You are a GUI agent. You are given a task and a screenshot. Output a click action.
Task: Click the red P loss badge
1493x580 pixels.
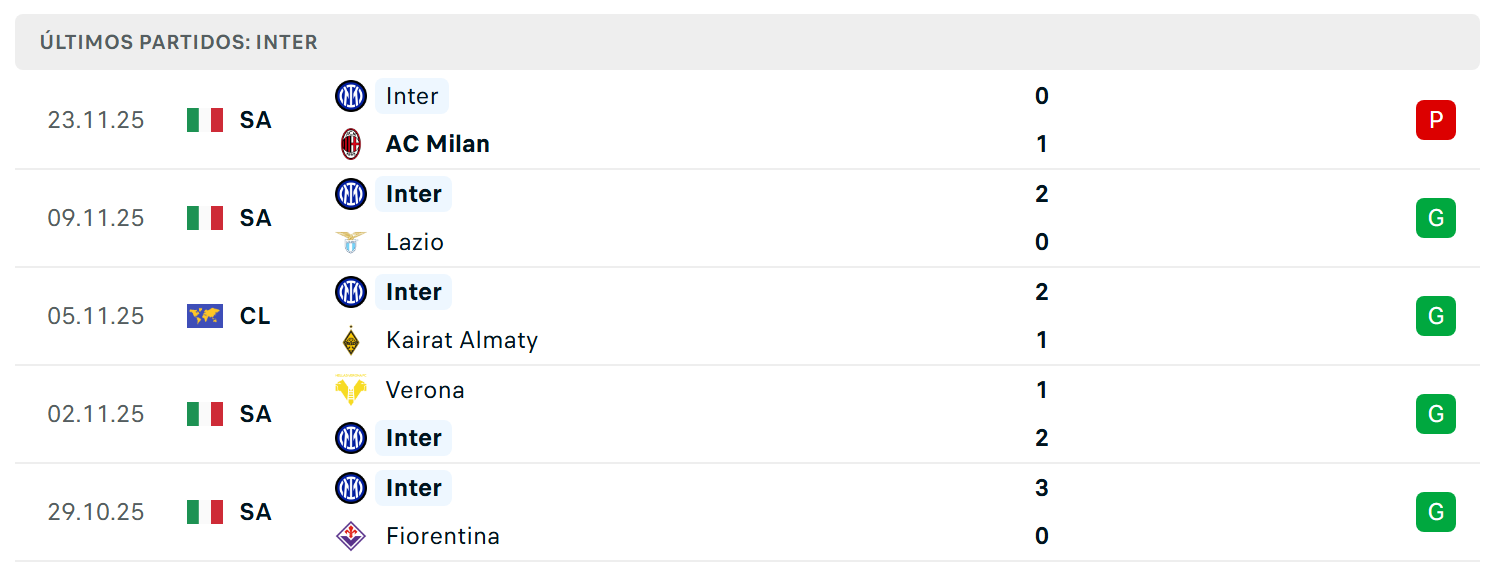coord(1436,120)
